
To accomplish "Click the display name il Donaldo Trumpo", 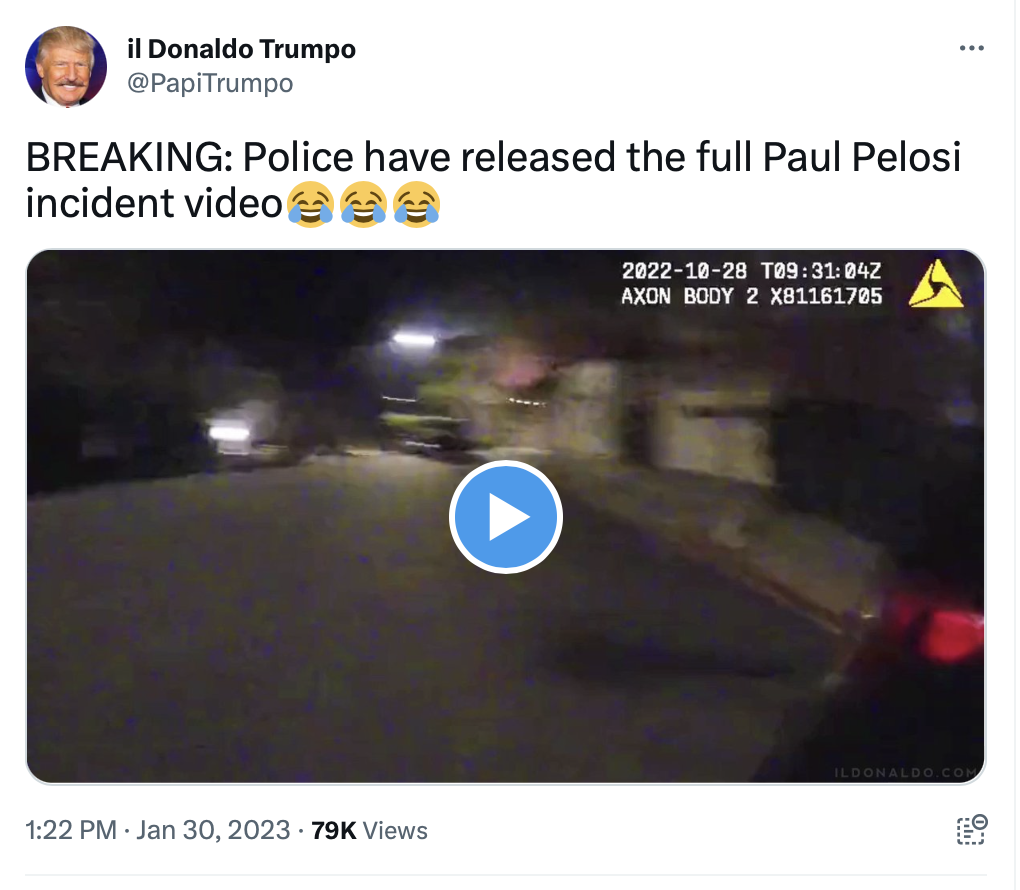I will [x=241, y=49].
